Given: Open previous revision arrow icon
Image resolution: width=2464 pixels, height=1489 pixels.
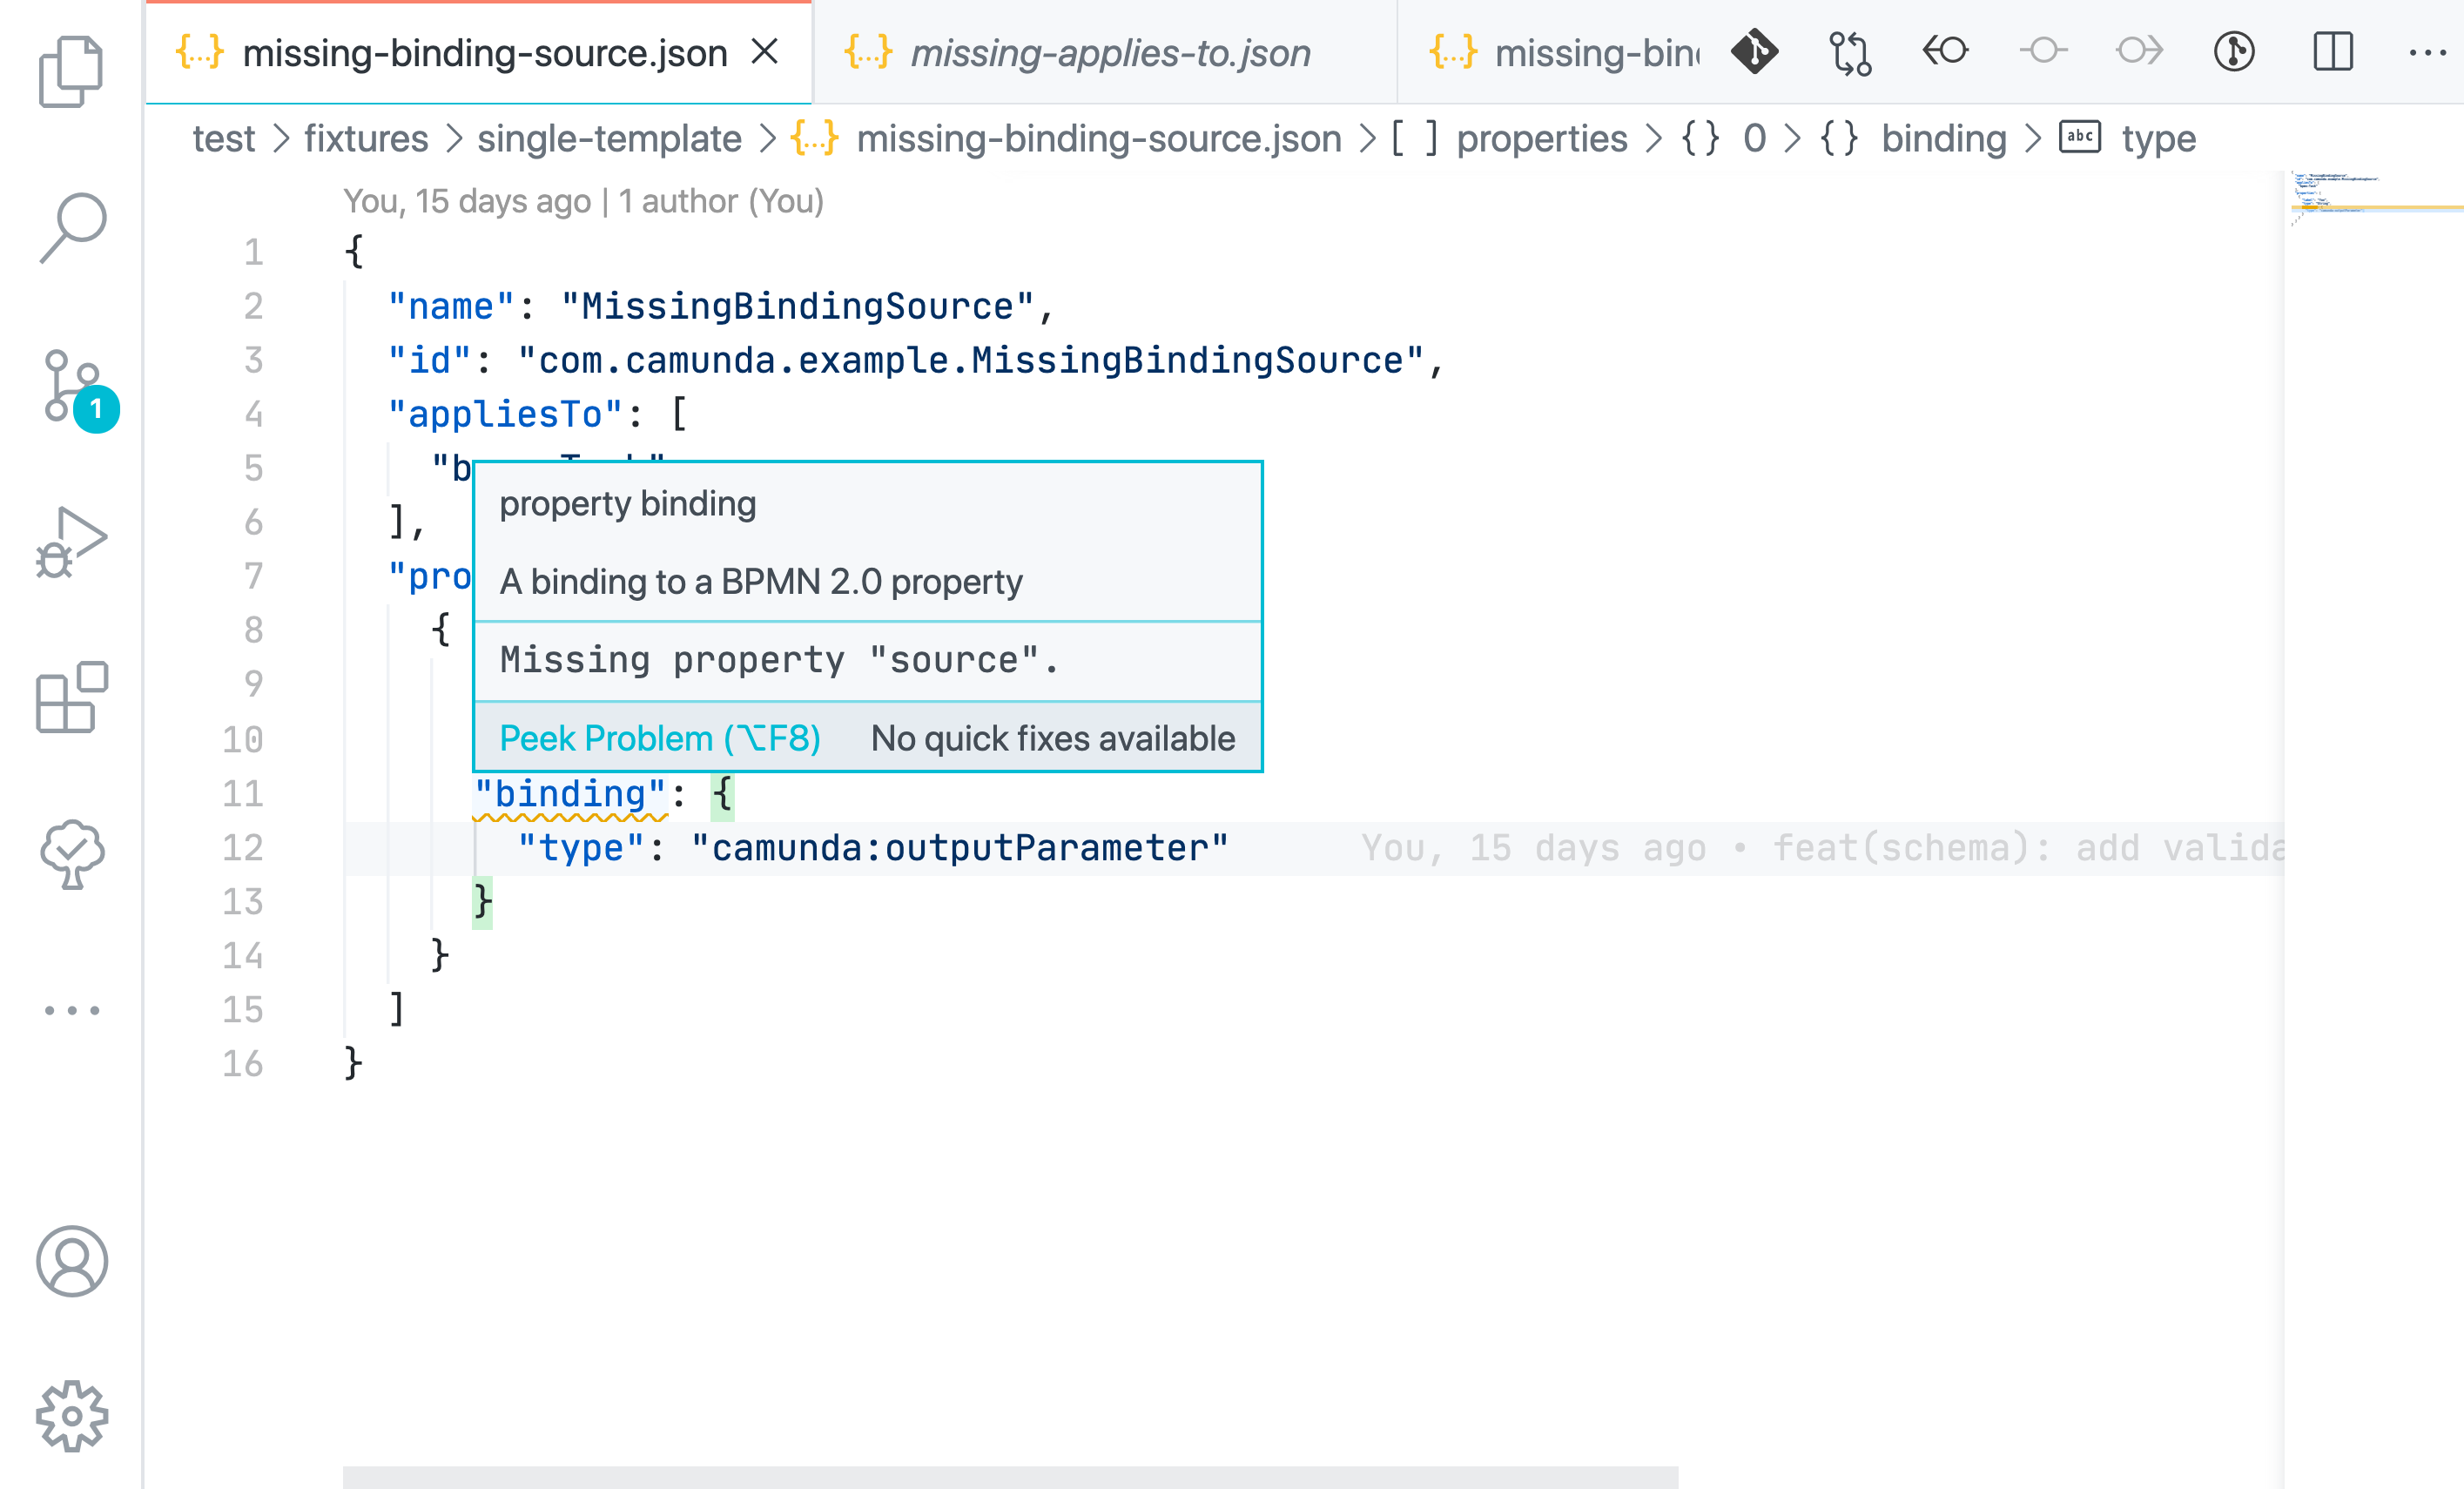Looking at the screenshot, I should (x=1945, y=50).
